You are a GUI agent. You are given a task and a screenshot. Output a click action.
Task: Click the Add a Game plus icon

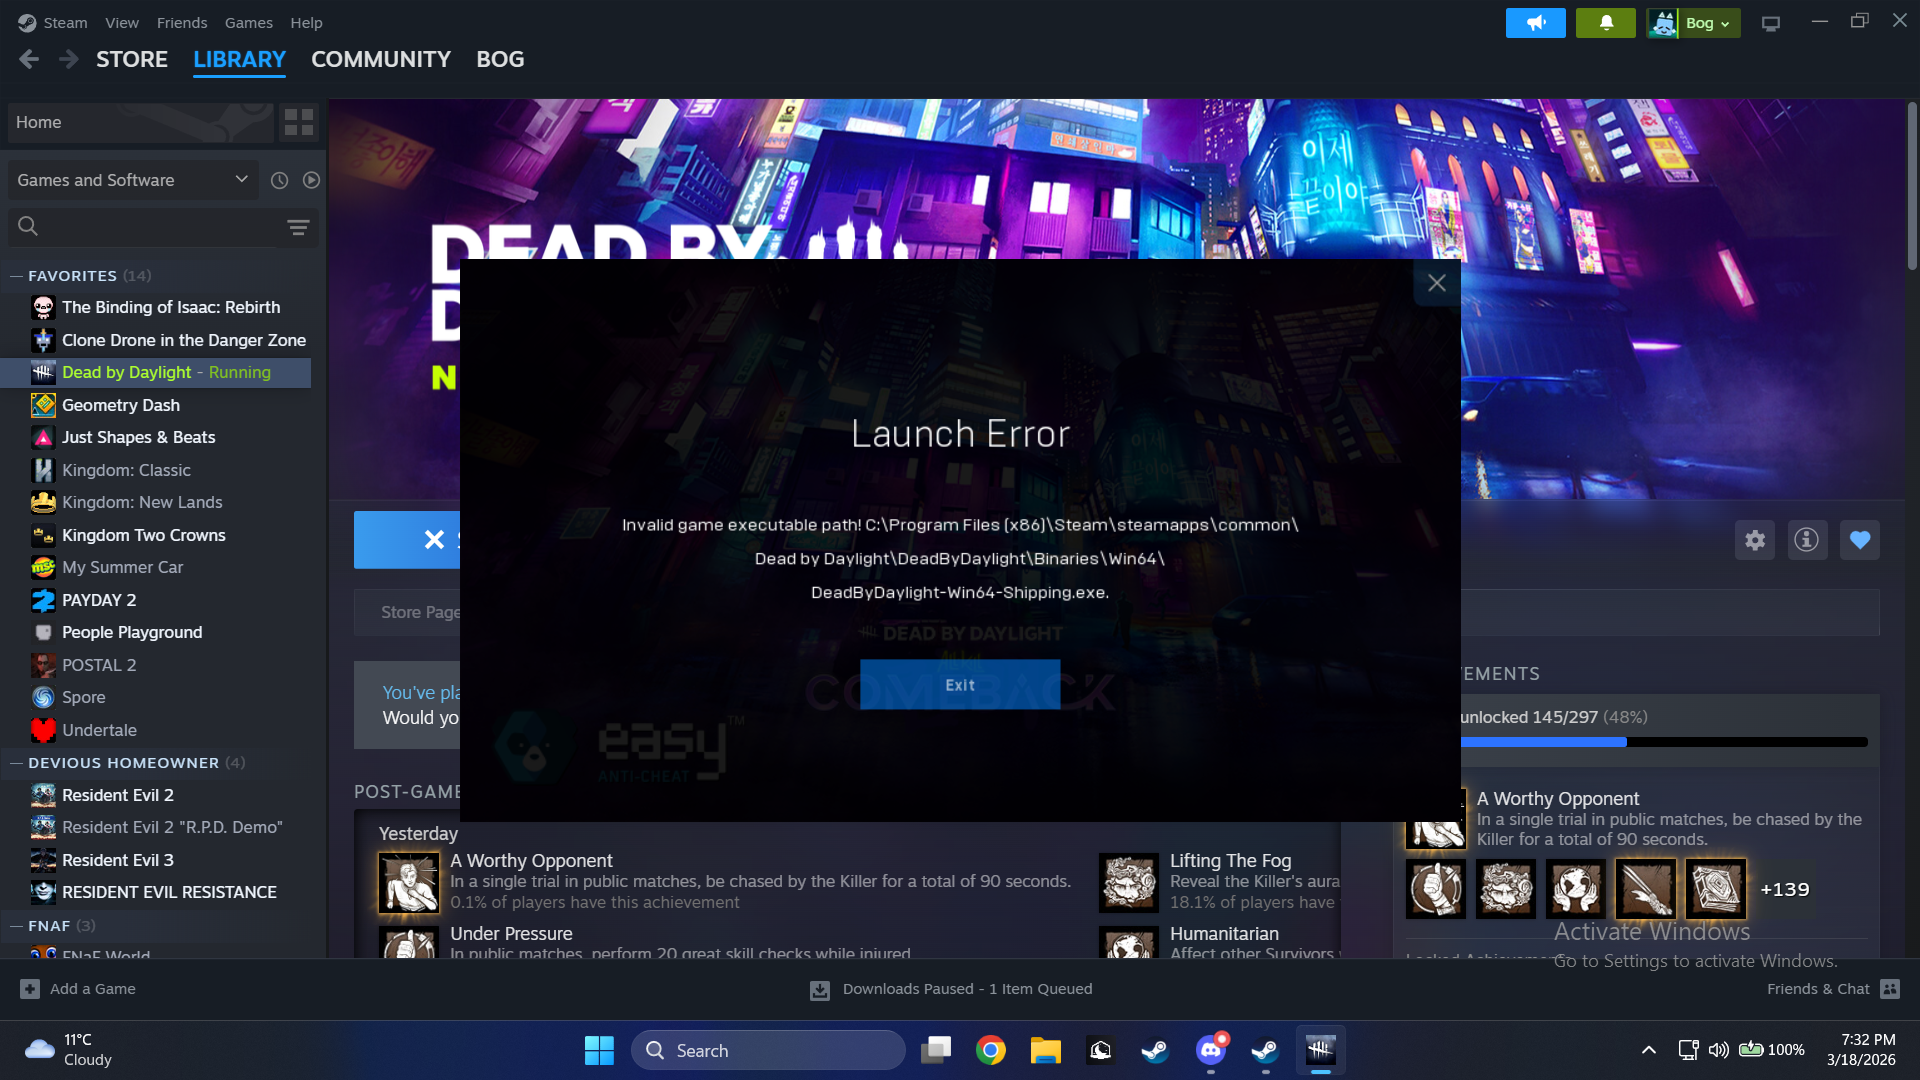click(x=30, y=989)
